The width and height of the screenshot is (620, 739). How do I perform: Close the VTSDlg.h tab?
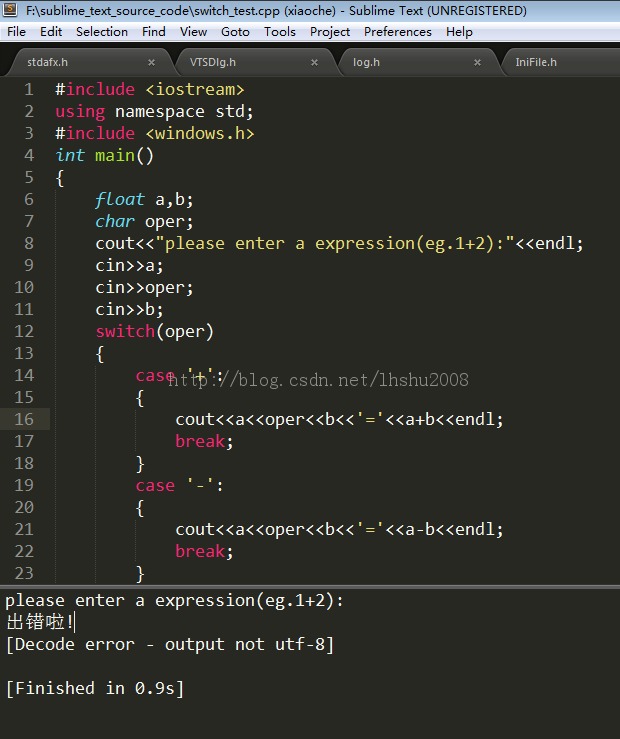coord(314,62)
